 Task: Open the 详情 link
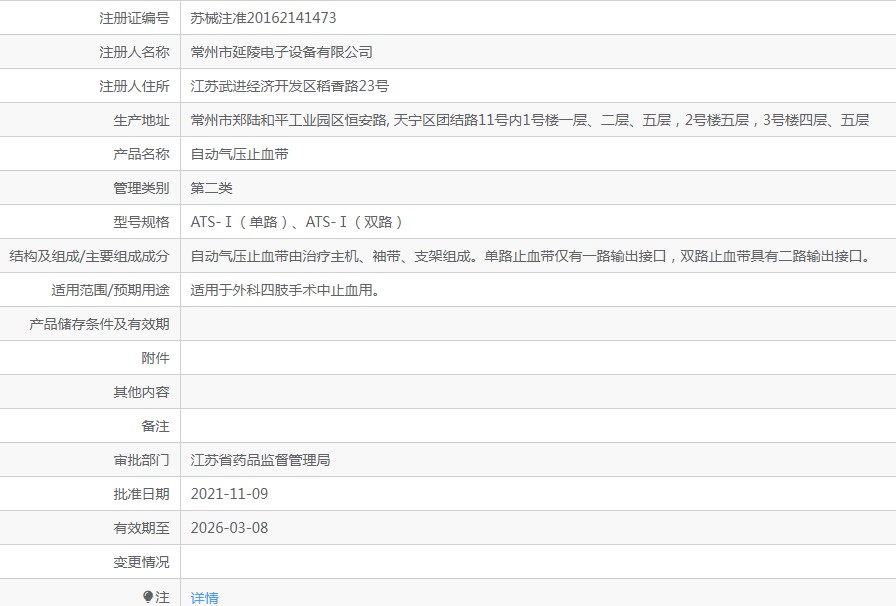click(204, 598)
